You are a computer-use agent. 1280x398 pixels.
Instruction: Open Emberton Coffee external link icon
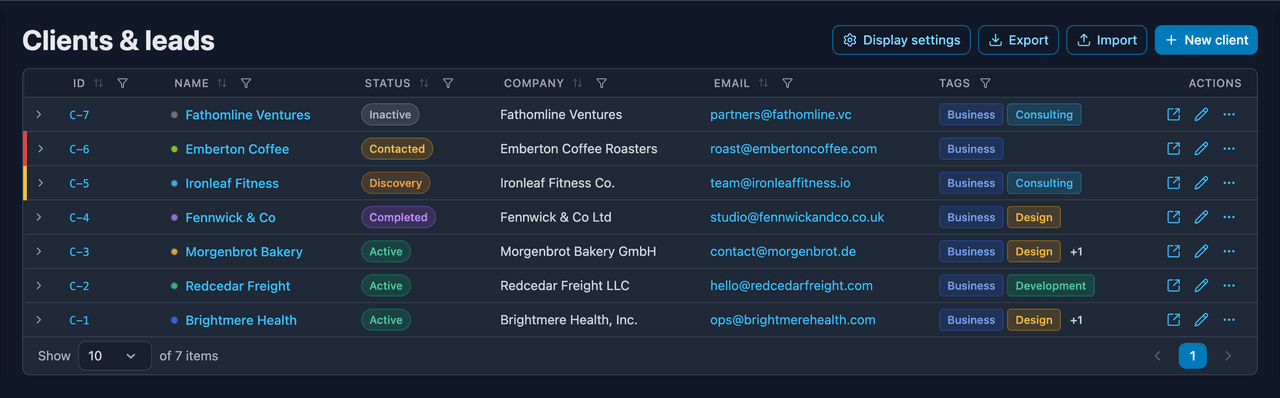(1174, 149)
